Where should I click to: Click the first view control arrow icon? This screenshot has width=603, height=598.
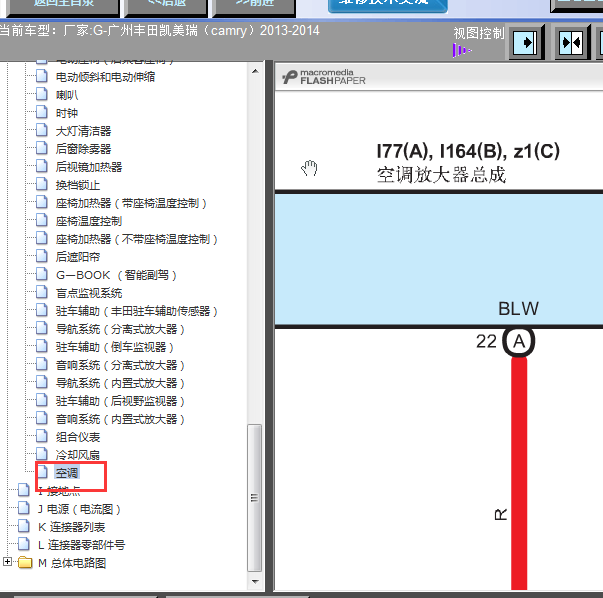(524, 43)
